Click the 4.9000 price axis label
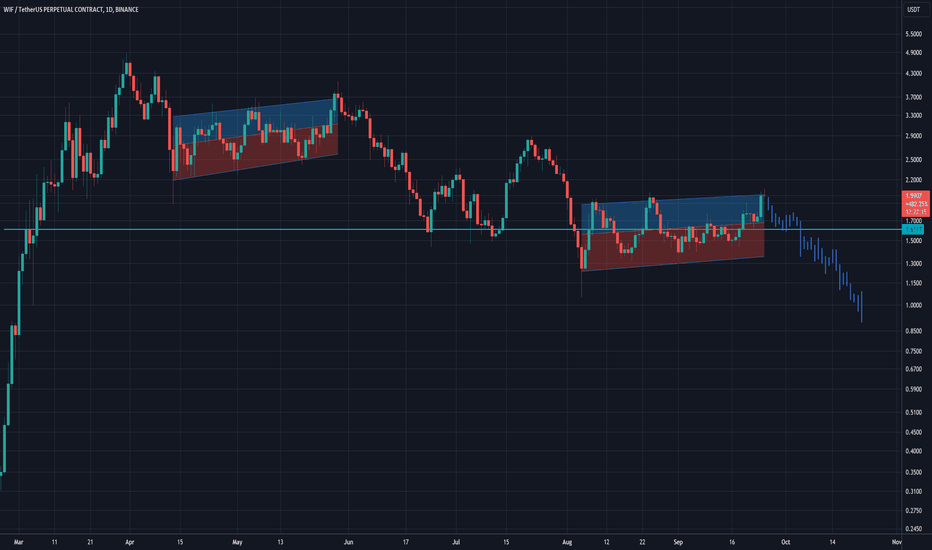This screenshot has height=550, width=932. [913, 53]
